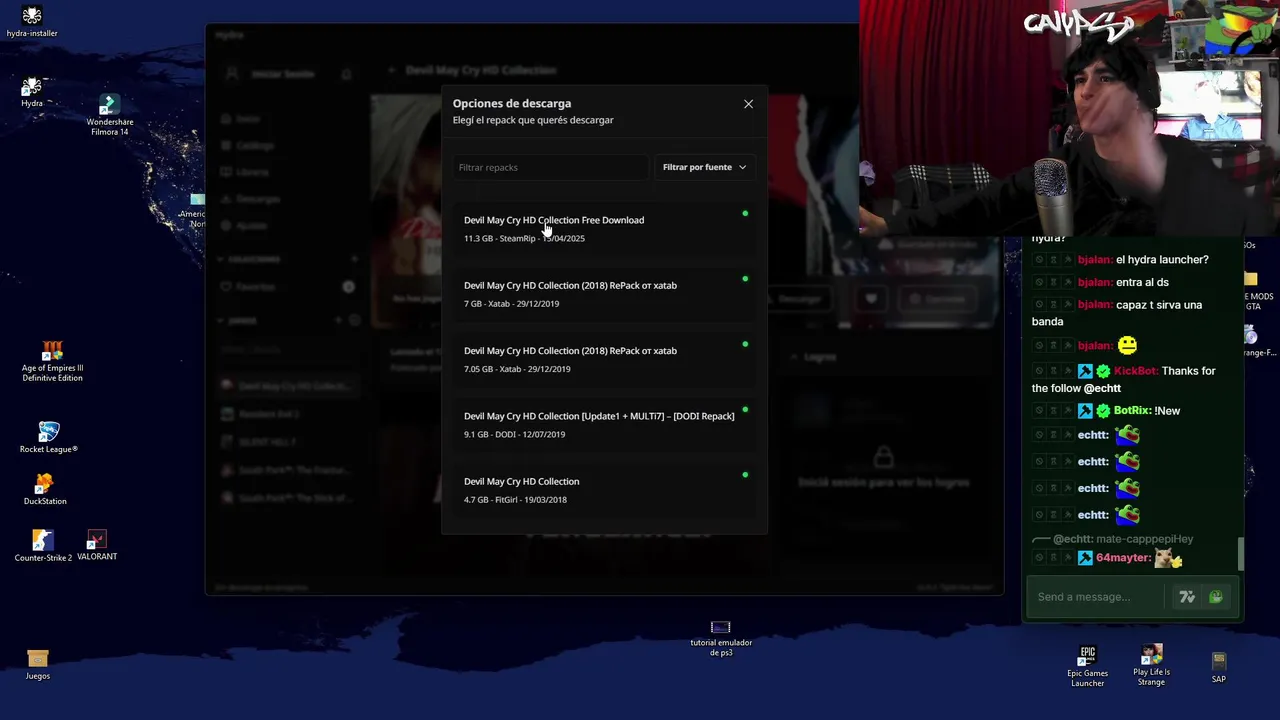Select Epic Games Launcher desktop icon
The image size is (1280, 720).
click(1087, 667)
